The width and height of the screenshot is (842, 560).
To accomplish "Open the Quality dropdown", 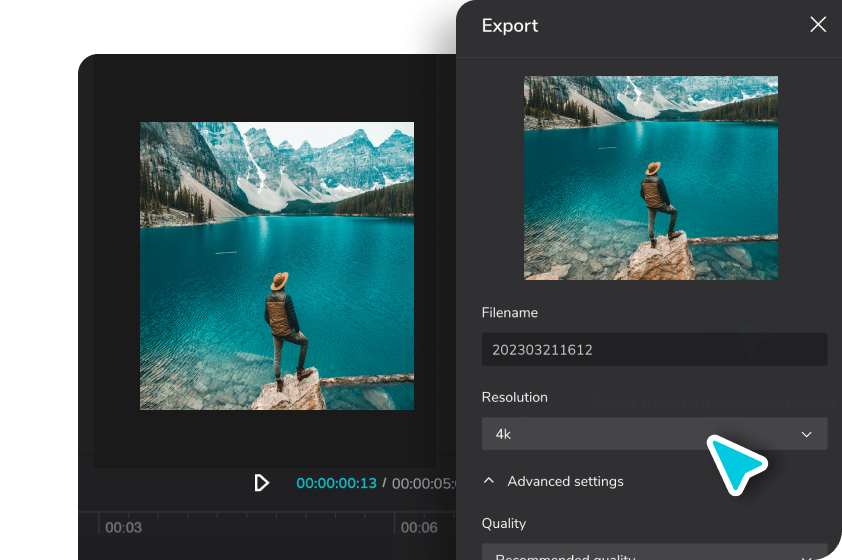I will tap(654, 553).
